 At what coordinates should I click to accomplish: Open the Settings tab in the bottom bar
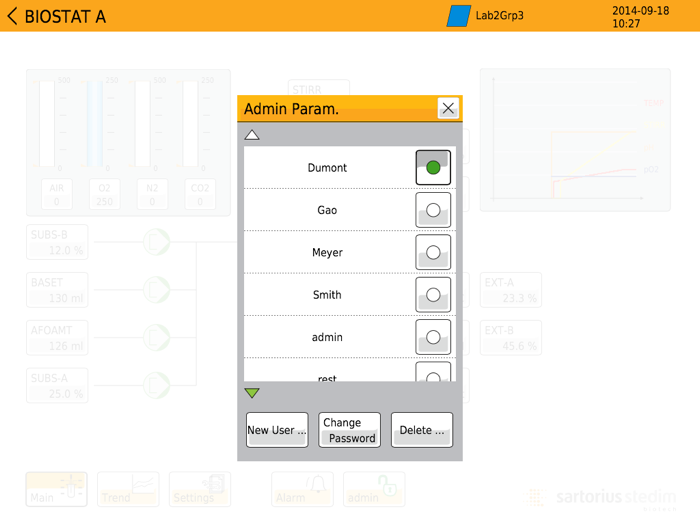click(200, 489)
